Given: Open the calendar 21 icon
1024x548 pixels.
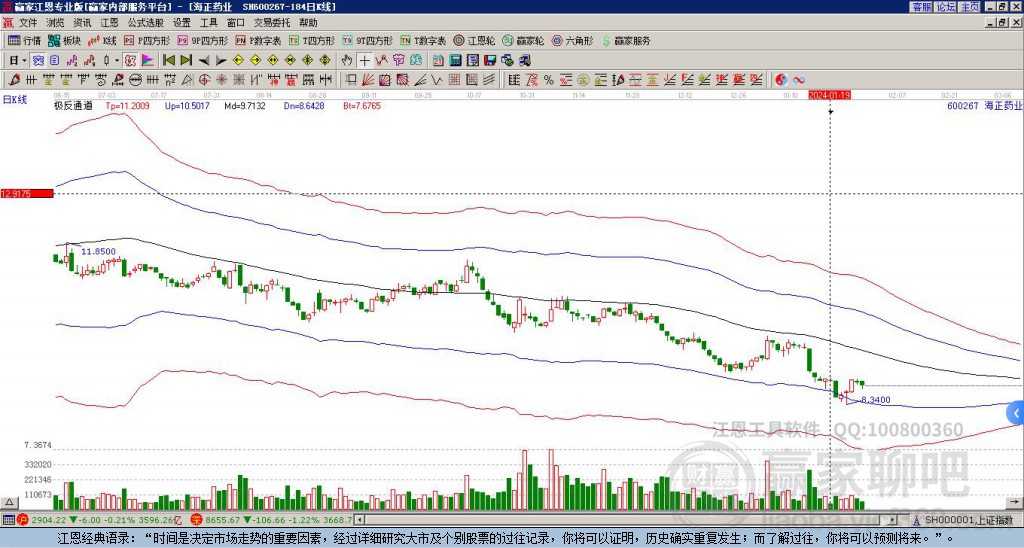Looking at the screenshot, I should click(x=438, y=60).
